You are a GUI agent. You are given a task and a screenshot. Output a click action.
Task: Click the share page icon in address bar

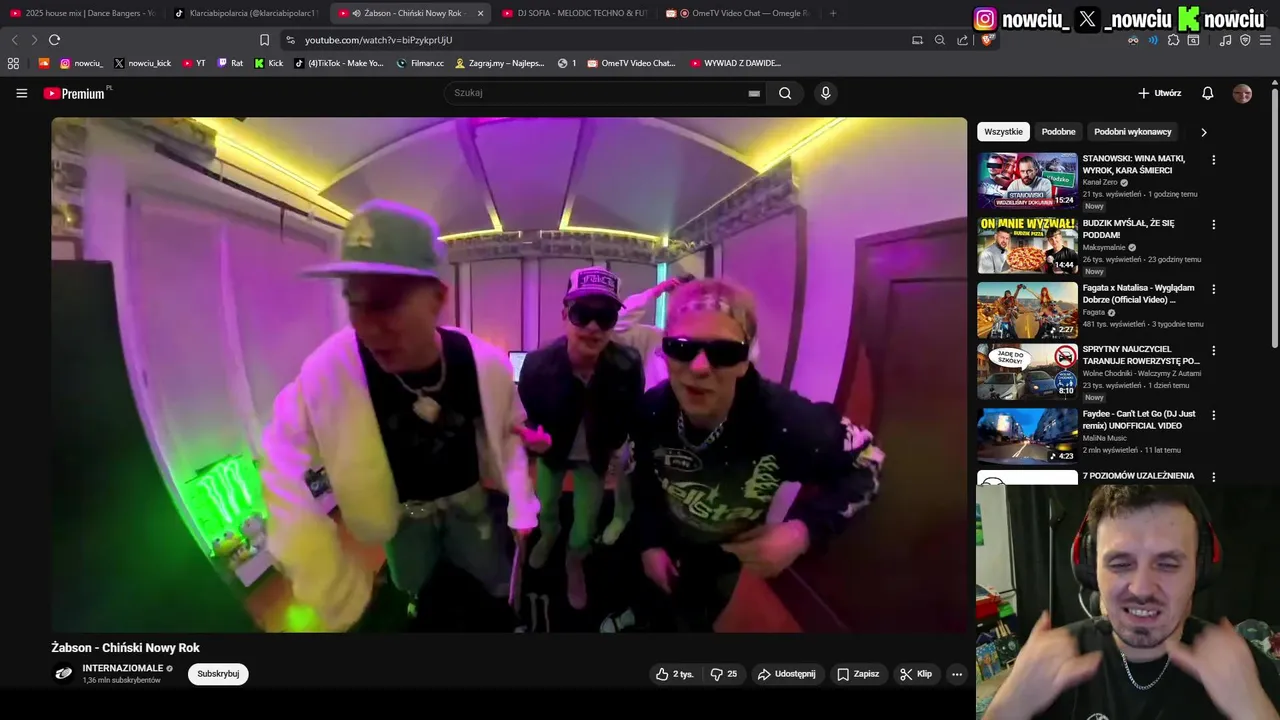962,40
